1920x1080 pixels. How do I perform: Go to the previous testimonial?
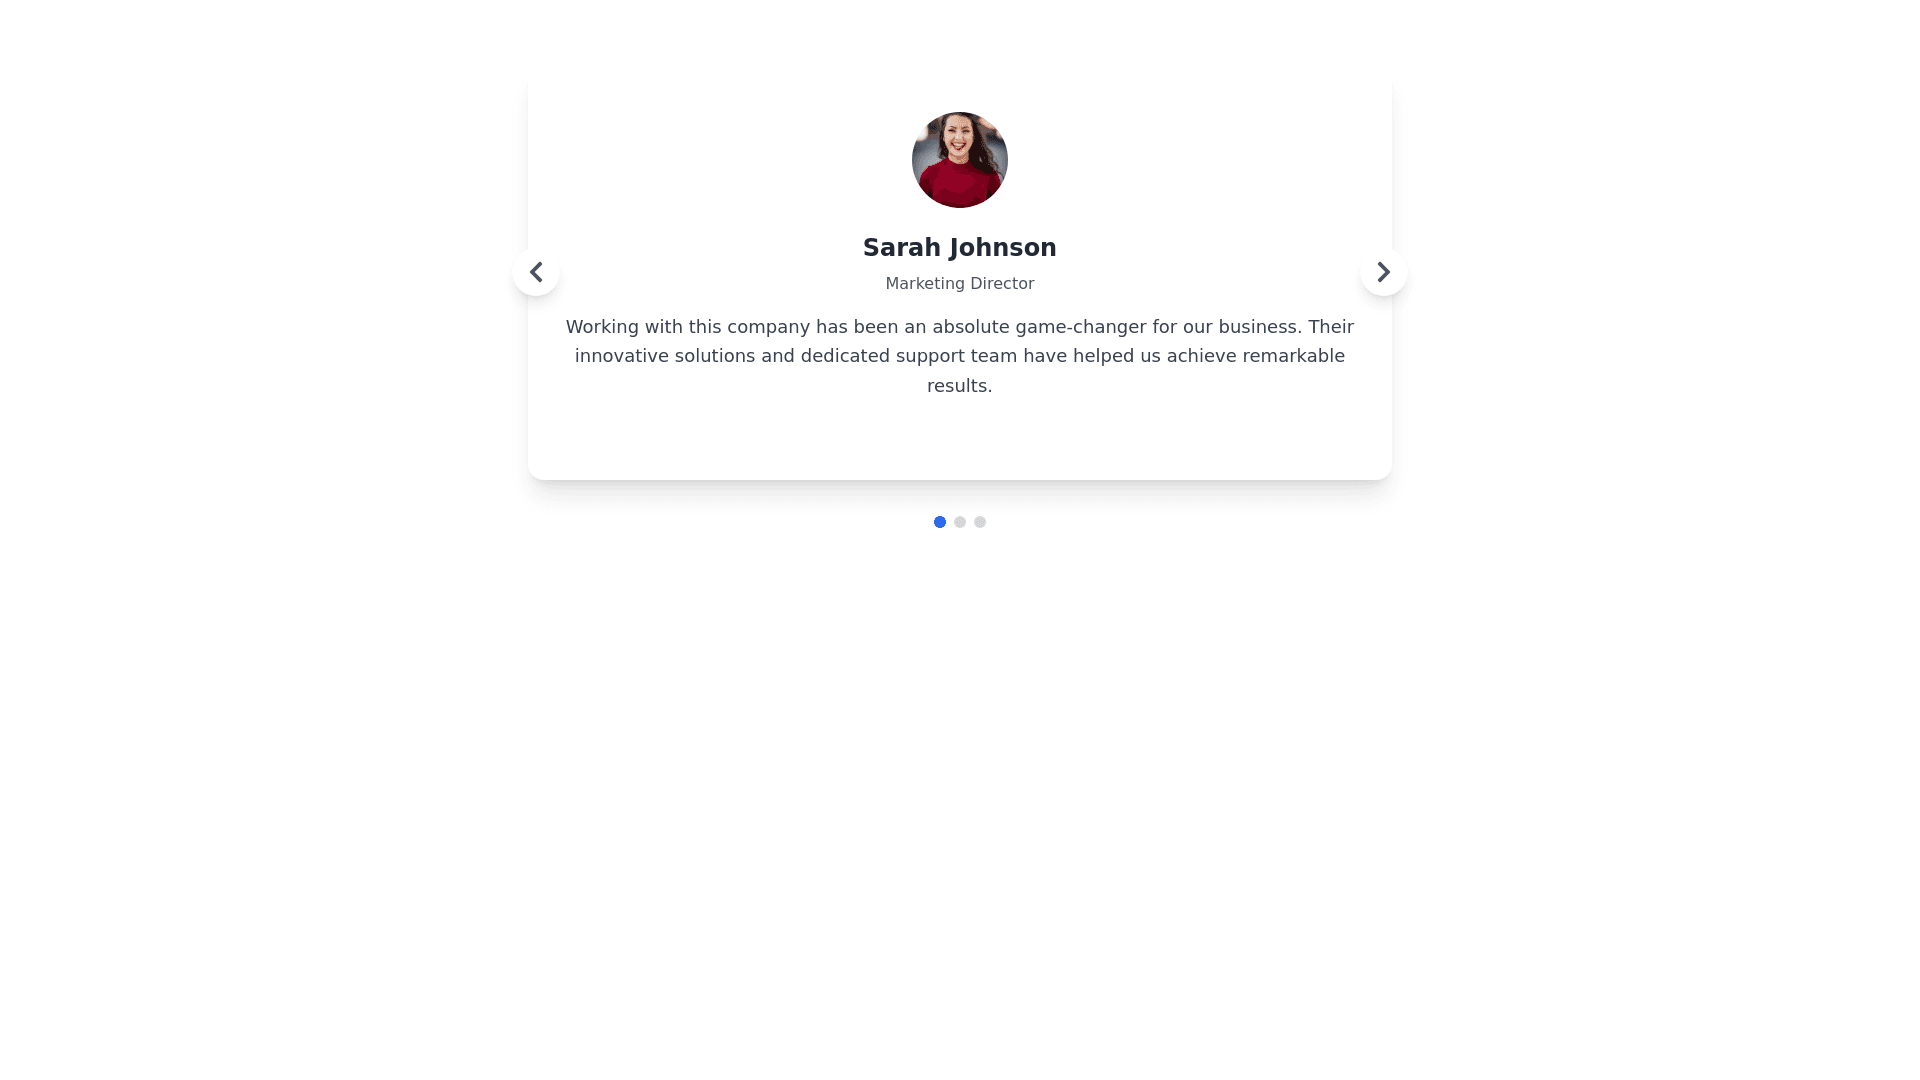pos(536,272)
